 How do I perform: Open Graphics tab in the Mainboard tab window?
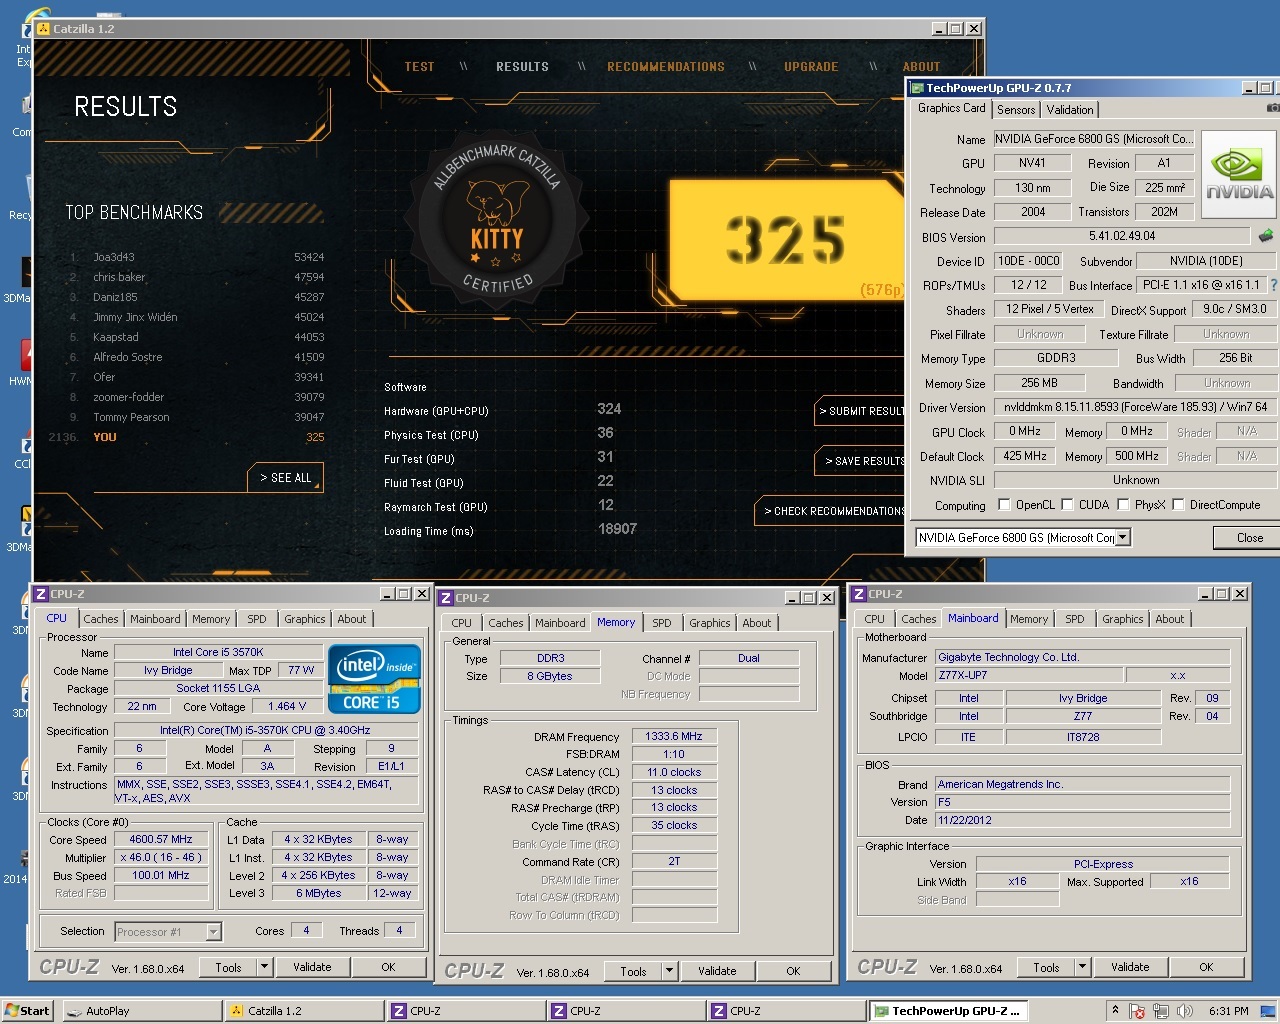(1123, 619)
